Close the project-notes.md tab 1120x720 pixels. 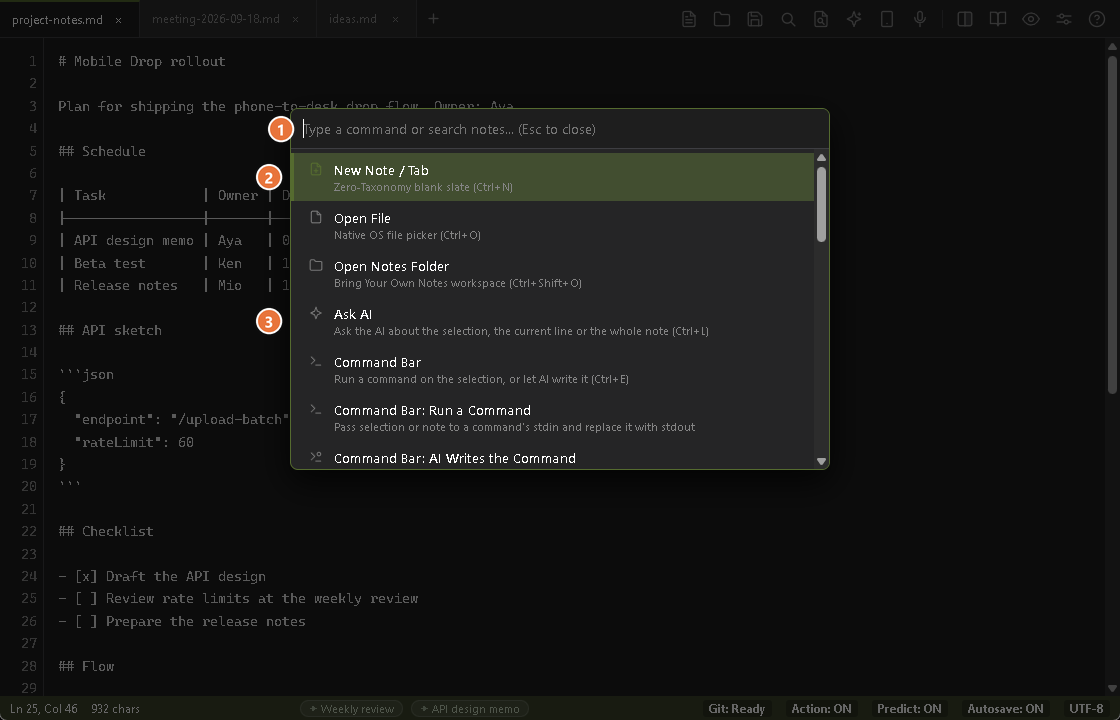(x=119, y=20)
